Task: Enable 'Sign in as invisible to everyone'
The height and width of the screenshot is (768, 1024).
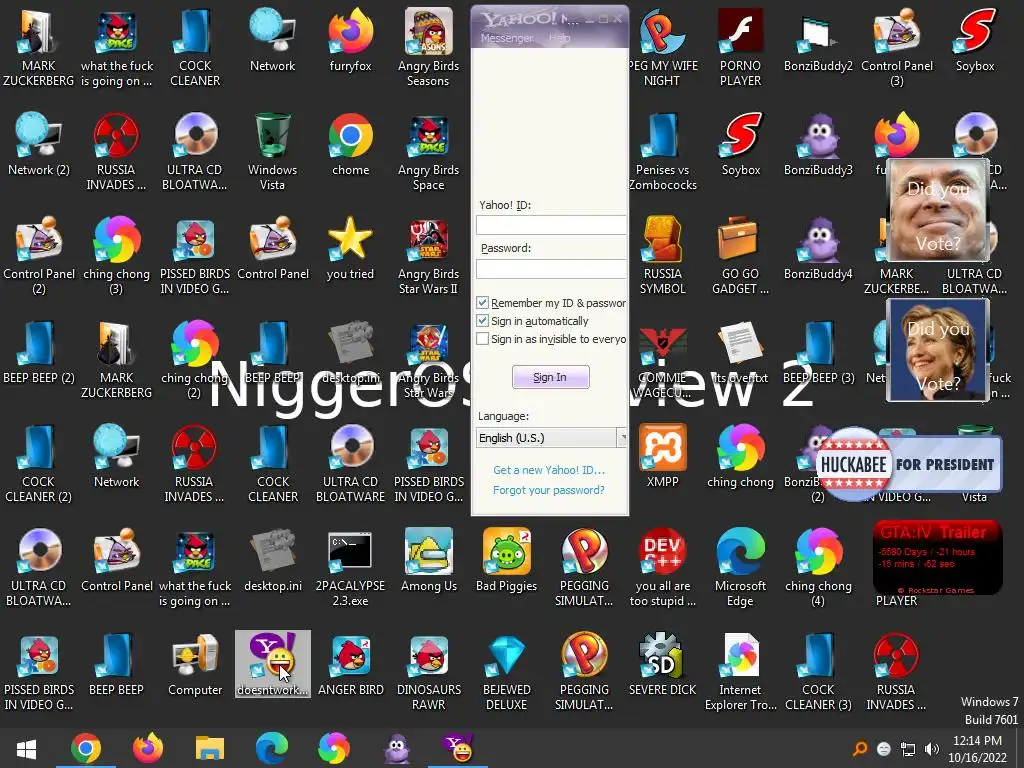Action: (483, 339)
